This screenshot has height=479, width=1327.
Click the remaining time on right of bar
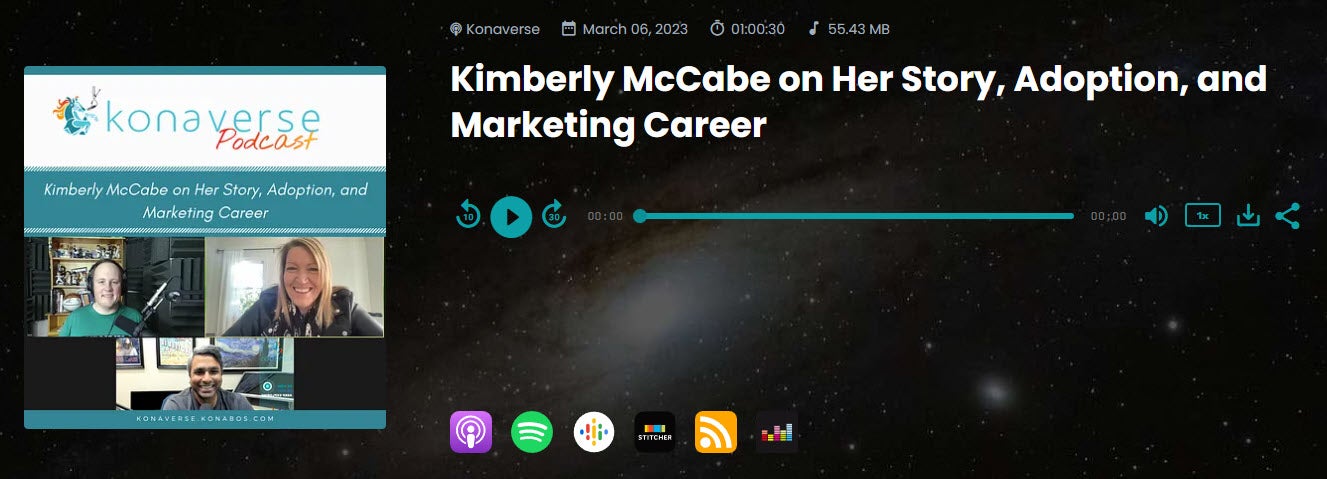coord(1108,216)
